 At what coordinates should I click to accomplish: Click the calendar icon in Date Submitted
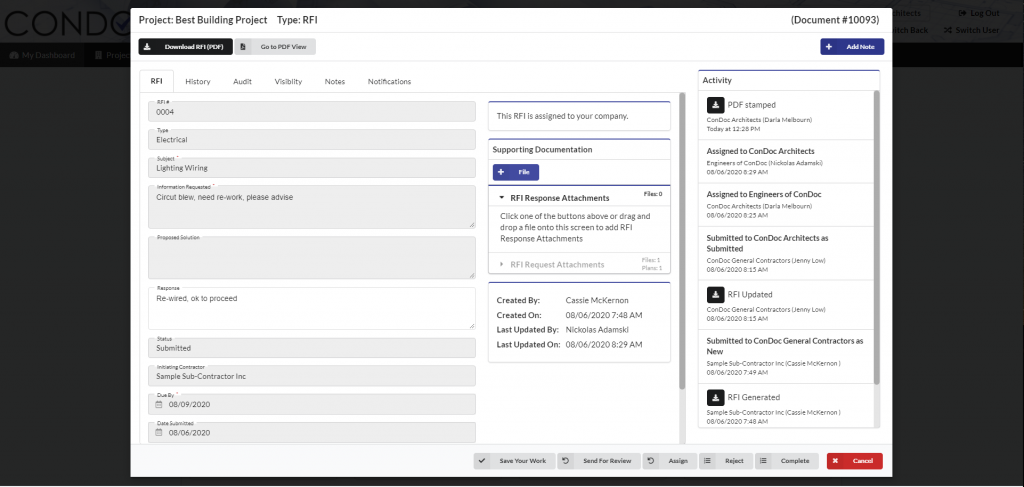[159, 432]
